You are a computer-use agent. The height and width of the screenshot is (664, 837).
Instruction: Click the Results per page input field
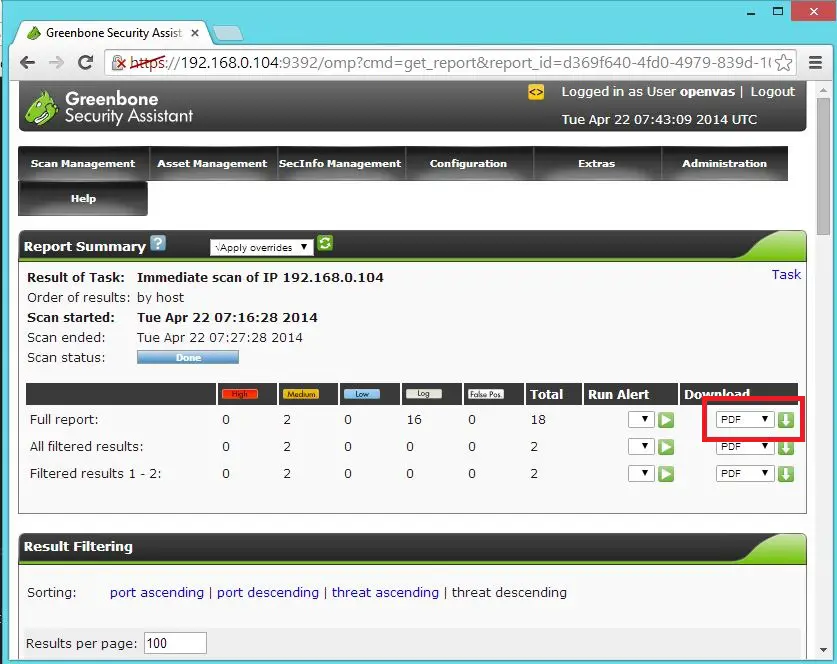coord(175,644)
